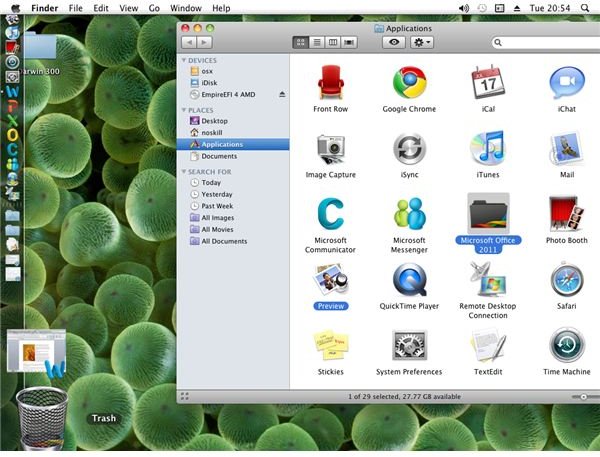Screen dimensions: 600x457
Task: Collapse the PLACES sidebar section
Action: pos(184,110)
